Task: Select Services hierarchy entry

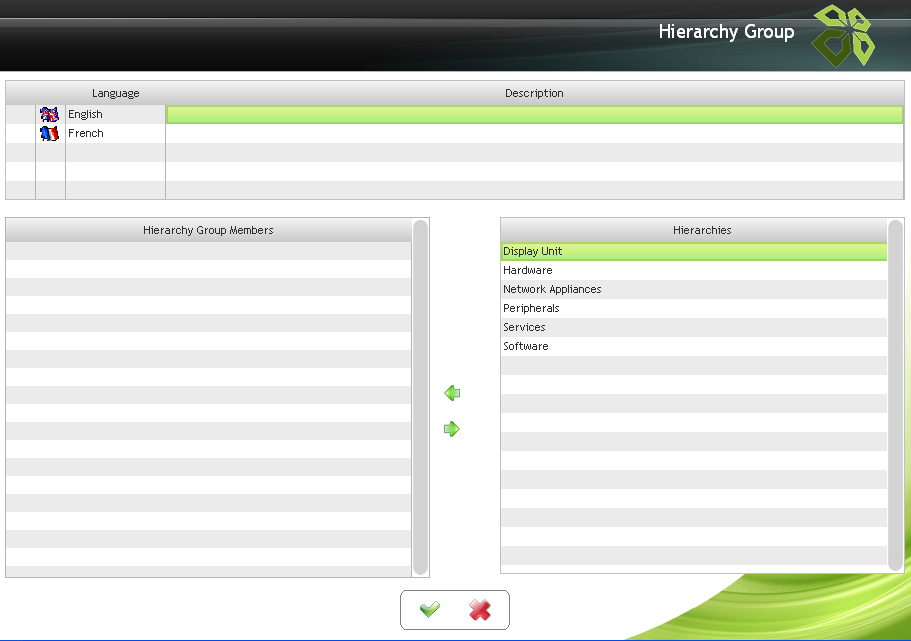Action: point(524,327)
